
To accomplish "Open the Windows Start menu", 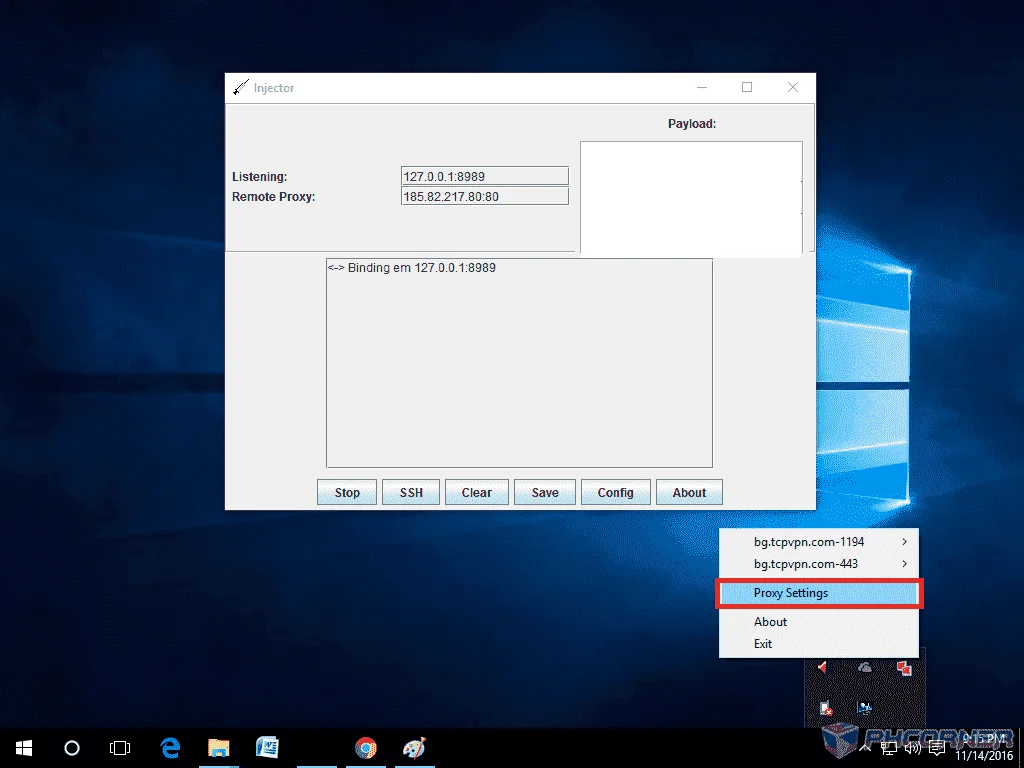I will pyautogui.click(x=24, y=748).
